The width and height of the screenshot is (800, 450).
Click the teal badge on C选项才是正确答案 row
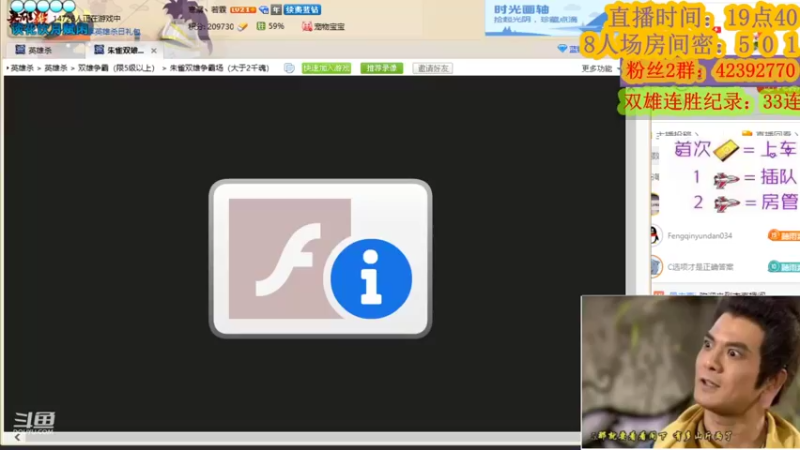pos(784,266)
